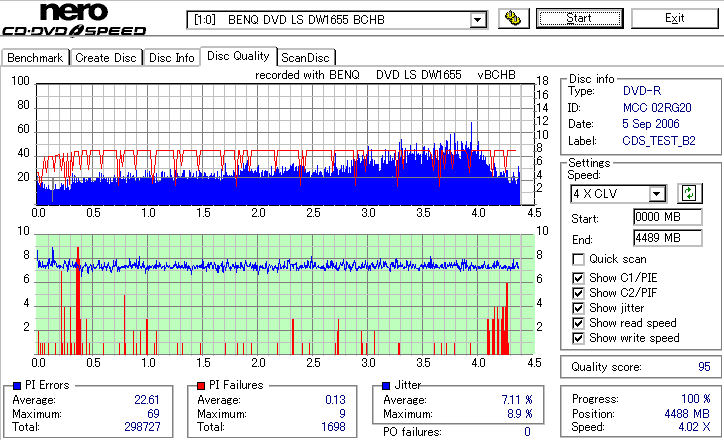Click the Nero CD-DVD Speed logo
Viewport: 724px width, 441px height.
click(x=74, y=19)
